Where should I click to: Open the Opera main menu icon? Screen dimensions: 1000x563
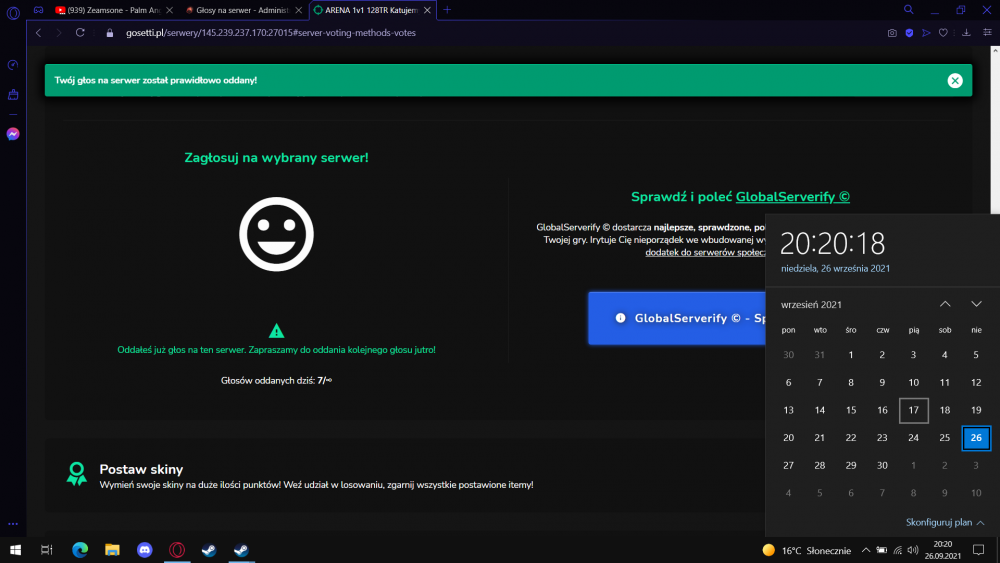tap(13, 12)
